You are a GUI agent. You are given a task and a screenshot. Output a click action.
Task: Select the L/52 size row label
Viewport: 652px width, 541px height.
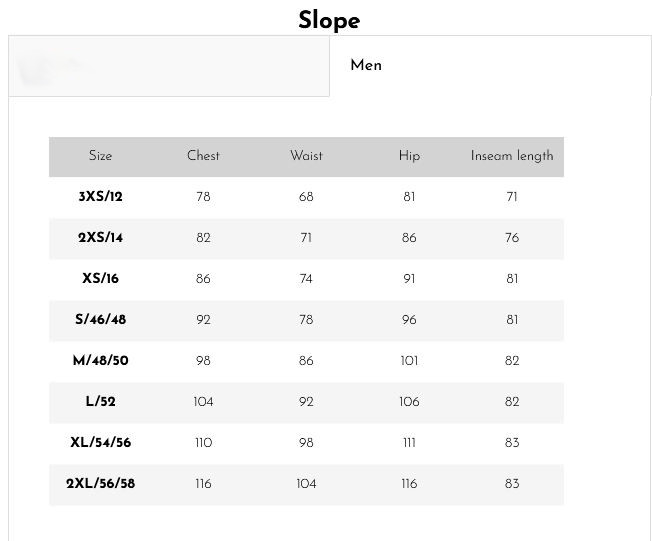pos(100,402)
